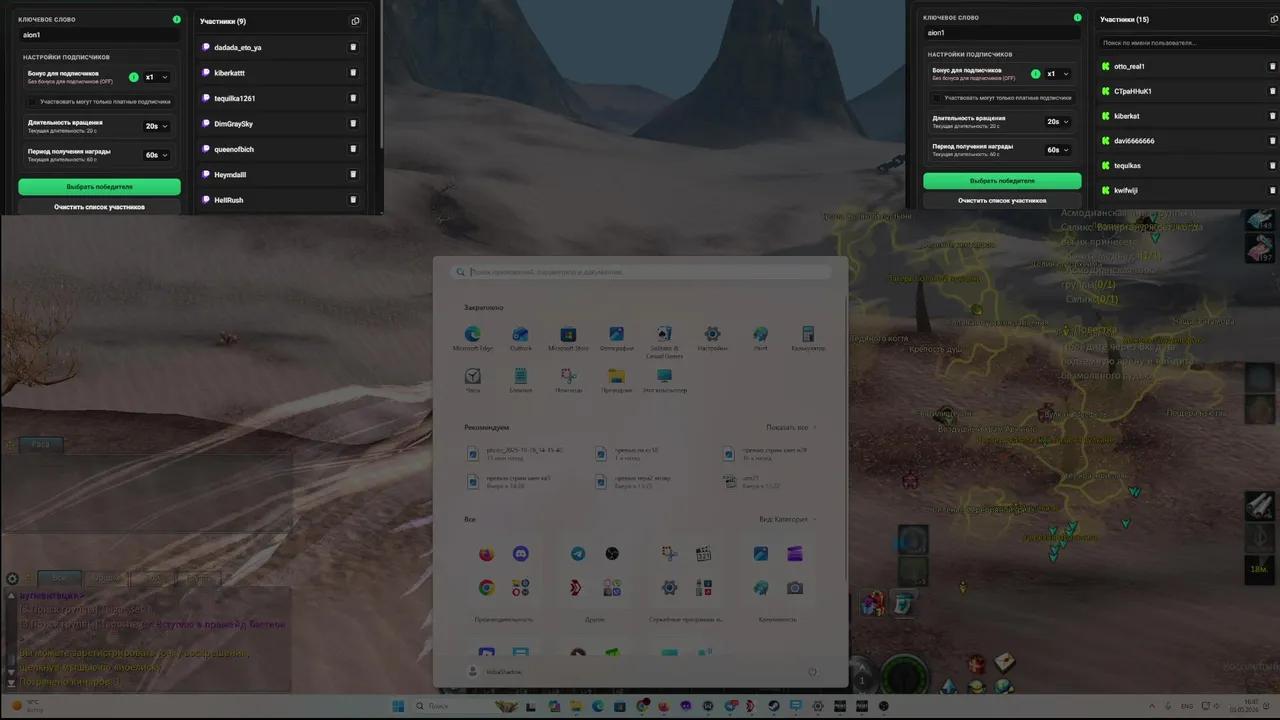Tick paid-subscribers-only checkbox in 9-participant panel
Screen dimensions: 1280x720
tap(33, 101)
